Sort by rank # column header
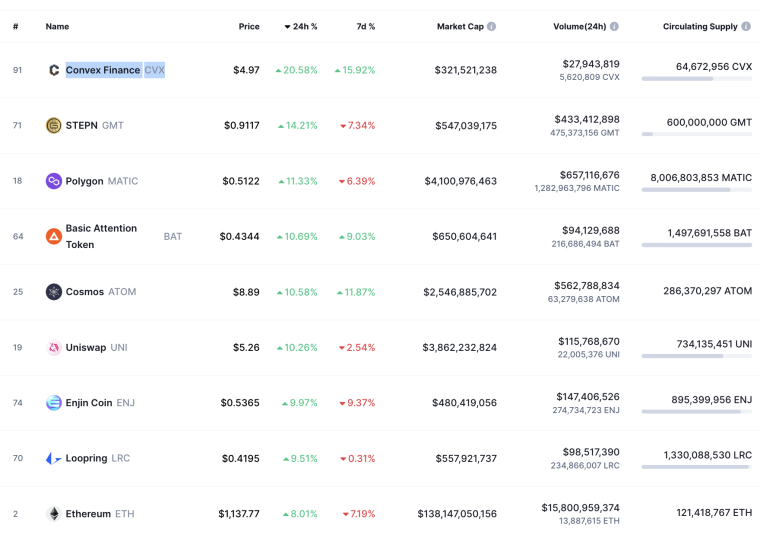This screenshot has width=760, height=541. point(16,27)
